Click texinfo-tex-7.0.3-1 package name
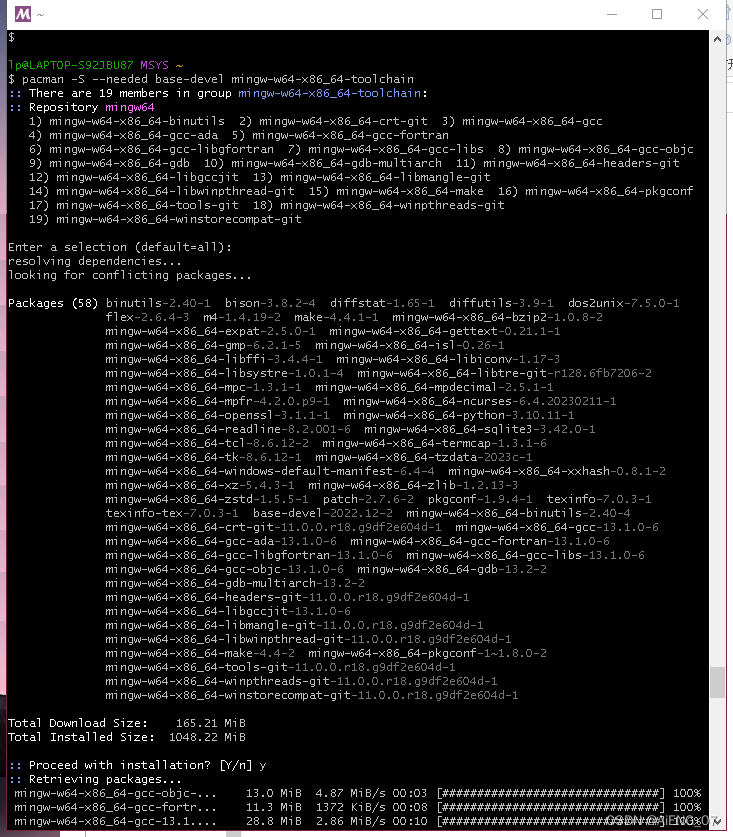 point(172,513)
